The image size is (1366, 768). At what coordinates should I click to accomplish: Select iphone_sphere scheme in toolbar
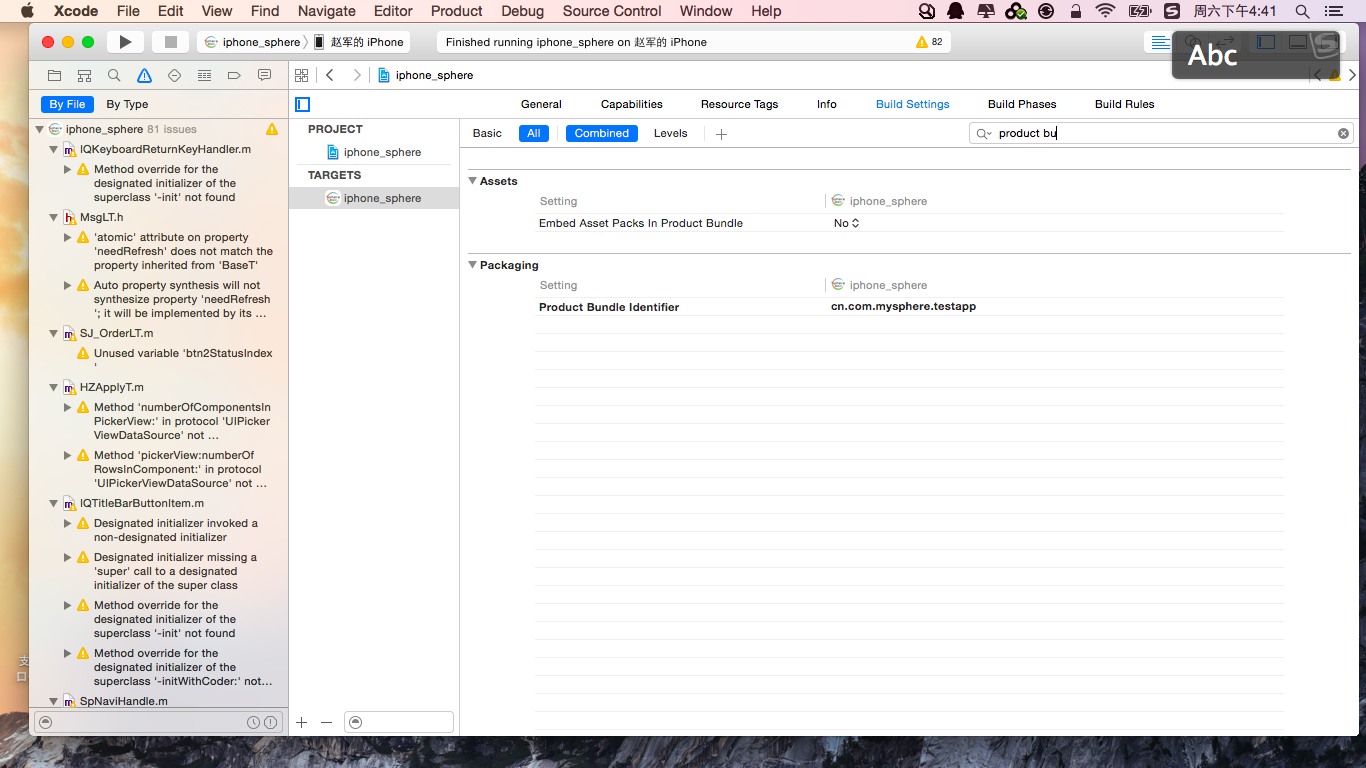pos(252,42)
